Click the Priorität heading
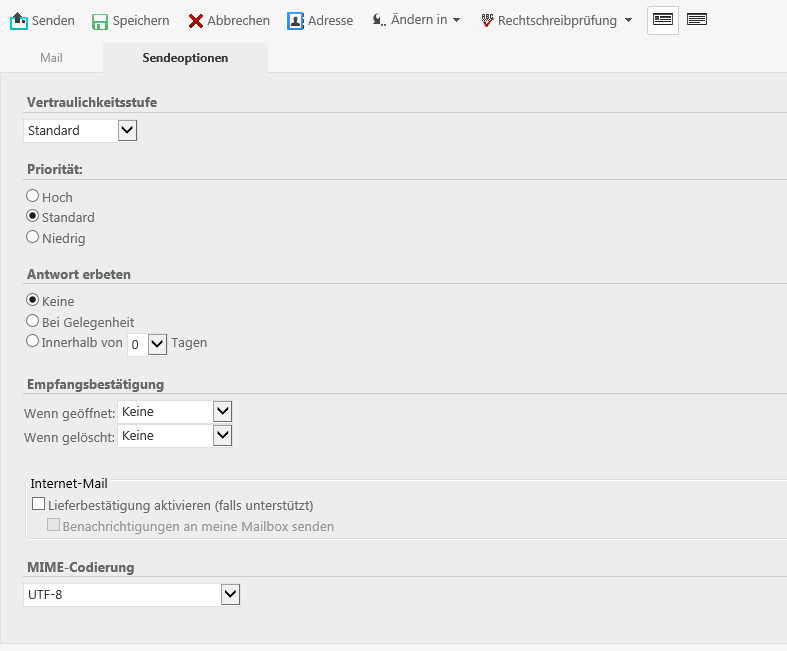This screenshot has width=787, height=651. pos(55,170)
